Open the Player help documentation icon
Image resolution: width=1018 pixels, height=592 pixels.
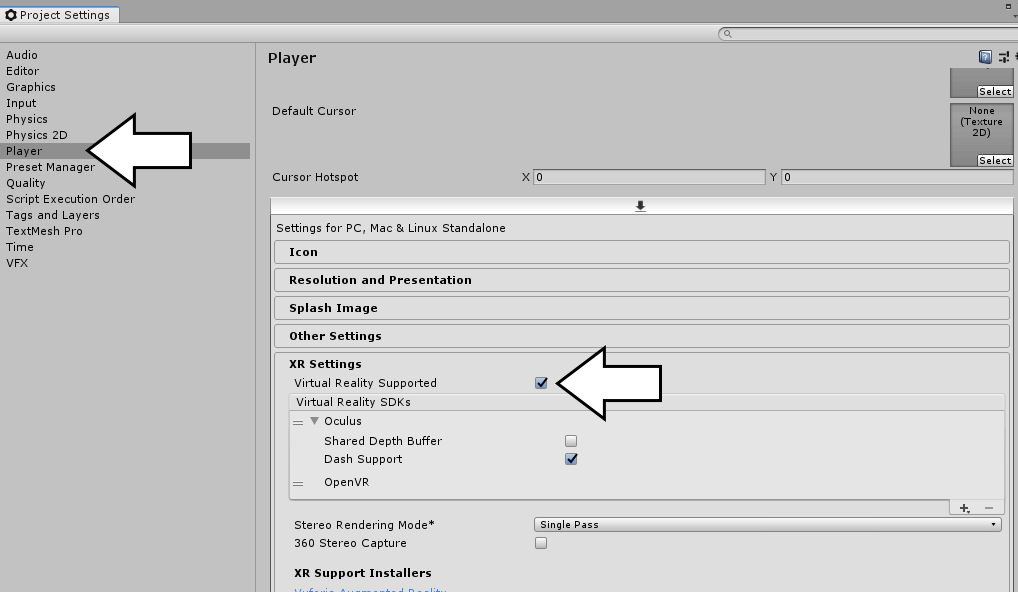click(x=985, y=57)
